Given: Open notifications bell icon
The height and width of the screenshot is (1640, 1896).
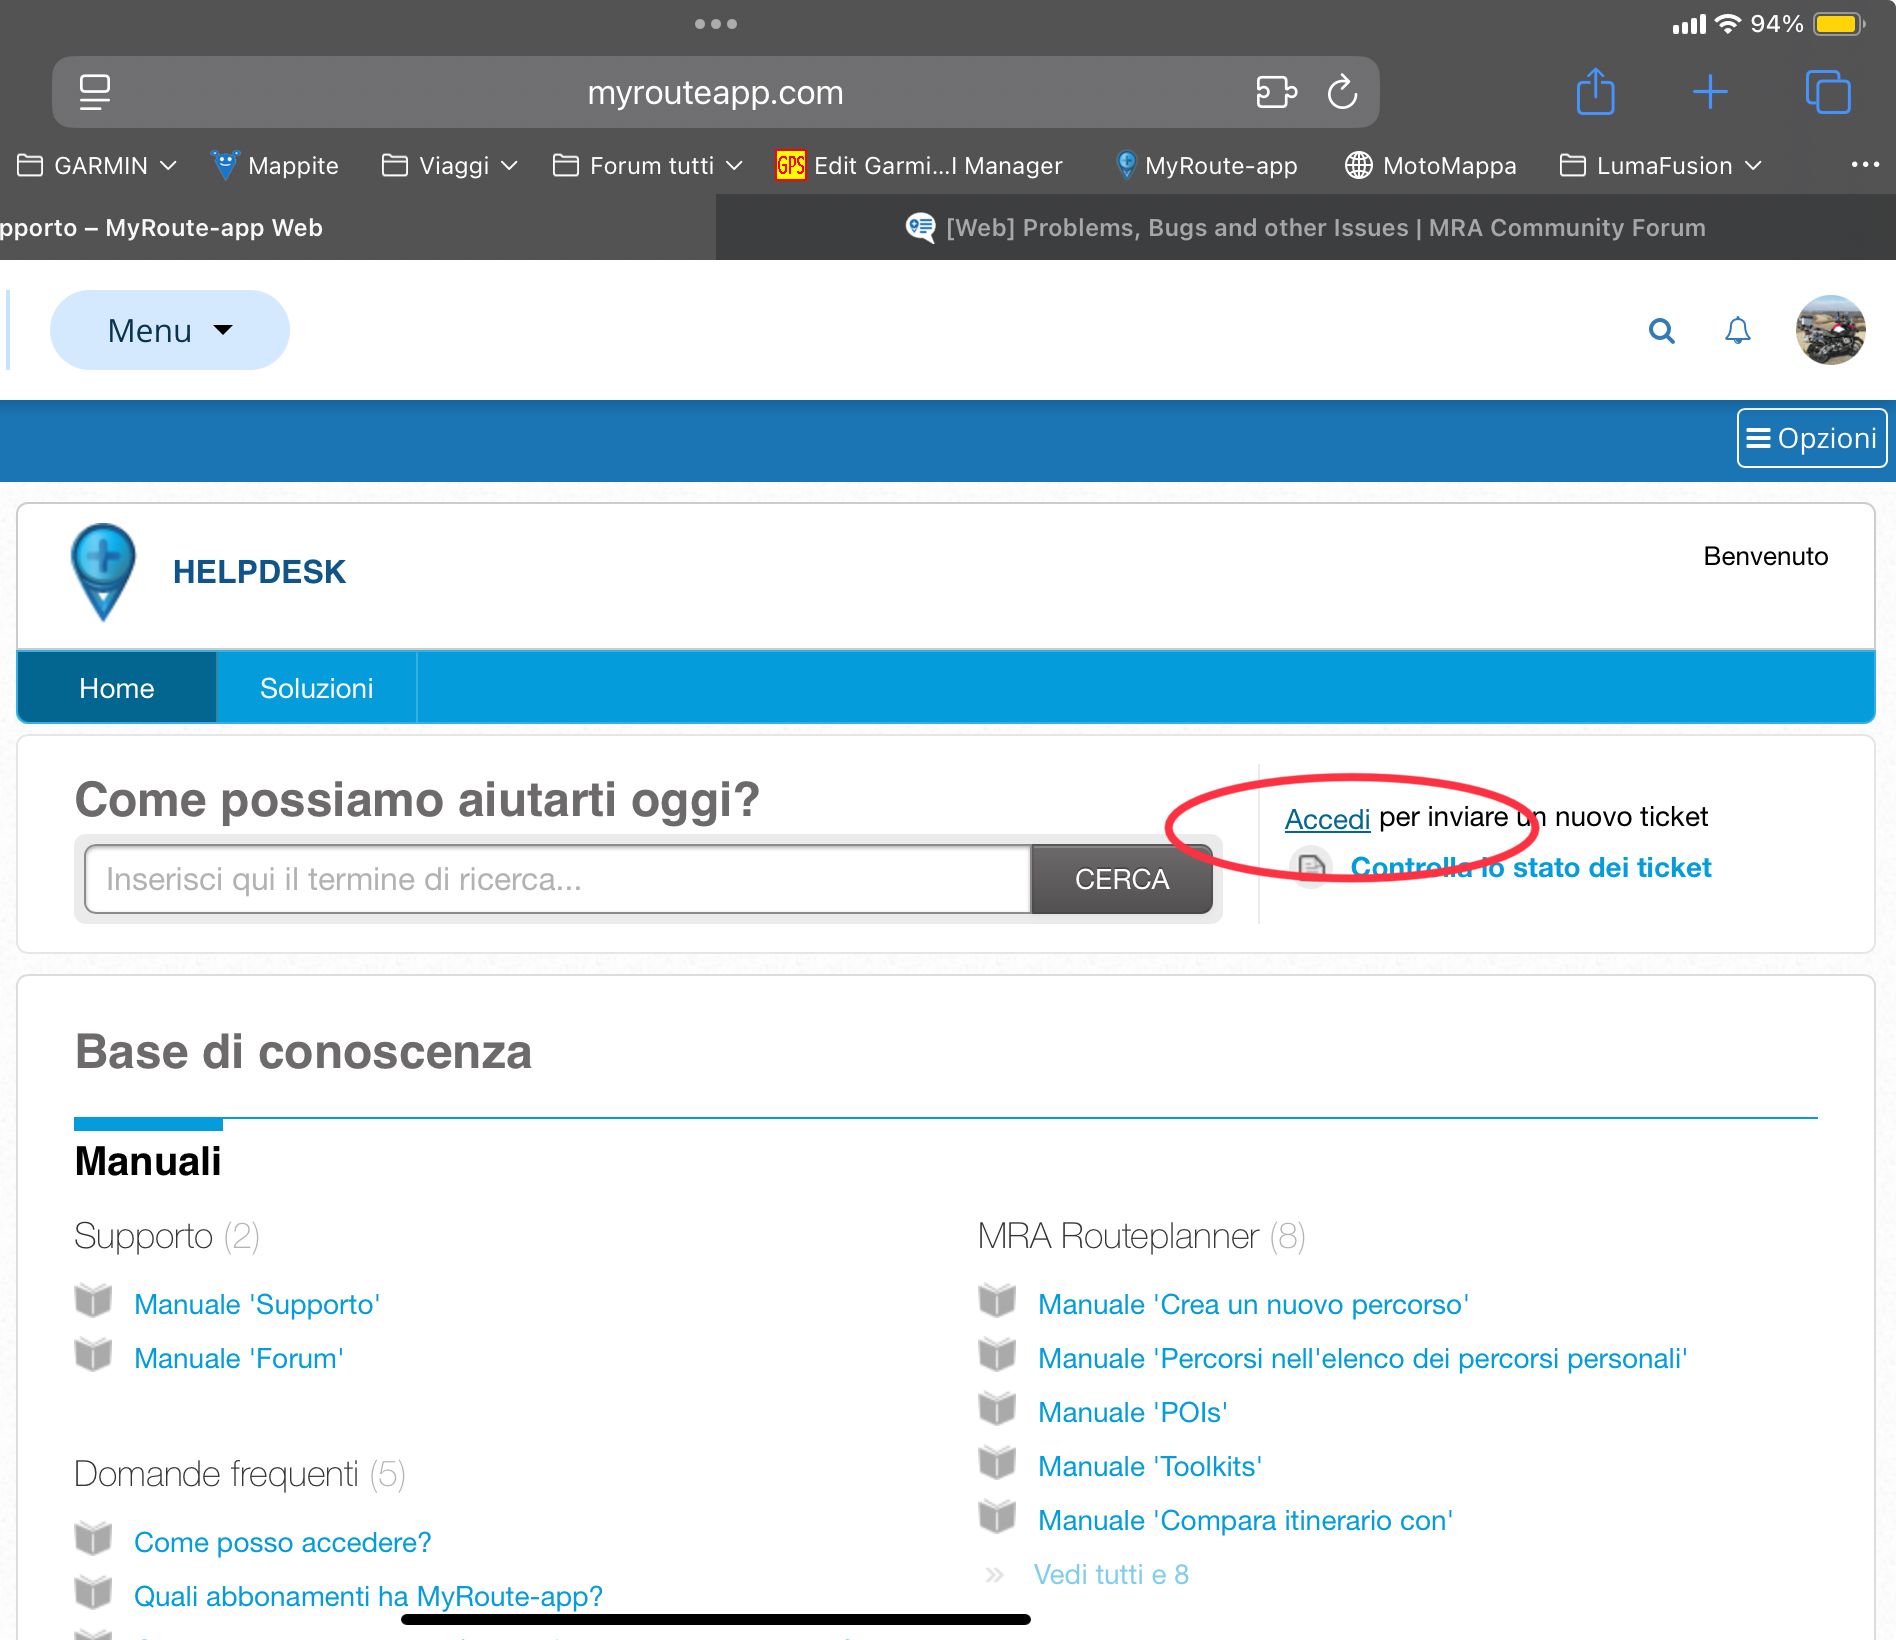Looking at the screenshot, I should [x=1738, y=330].
